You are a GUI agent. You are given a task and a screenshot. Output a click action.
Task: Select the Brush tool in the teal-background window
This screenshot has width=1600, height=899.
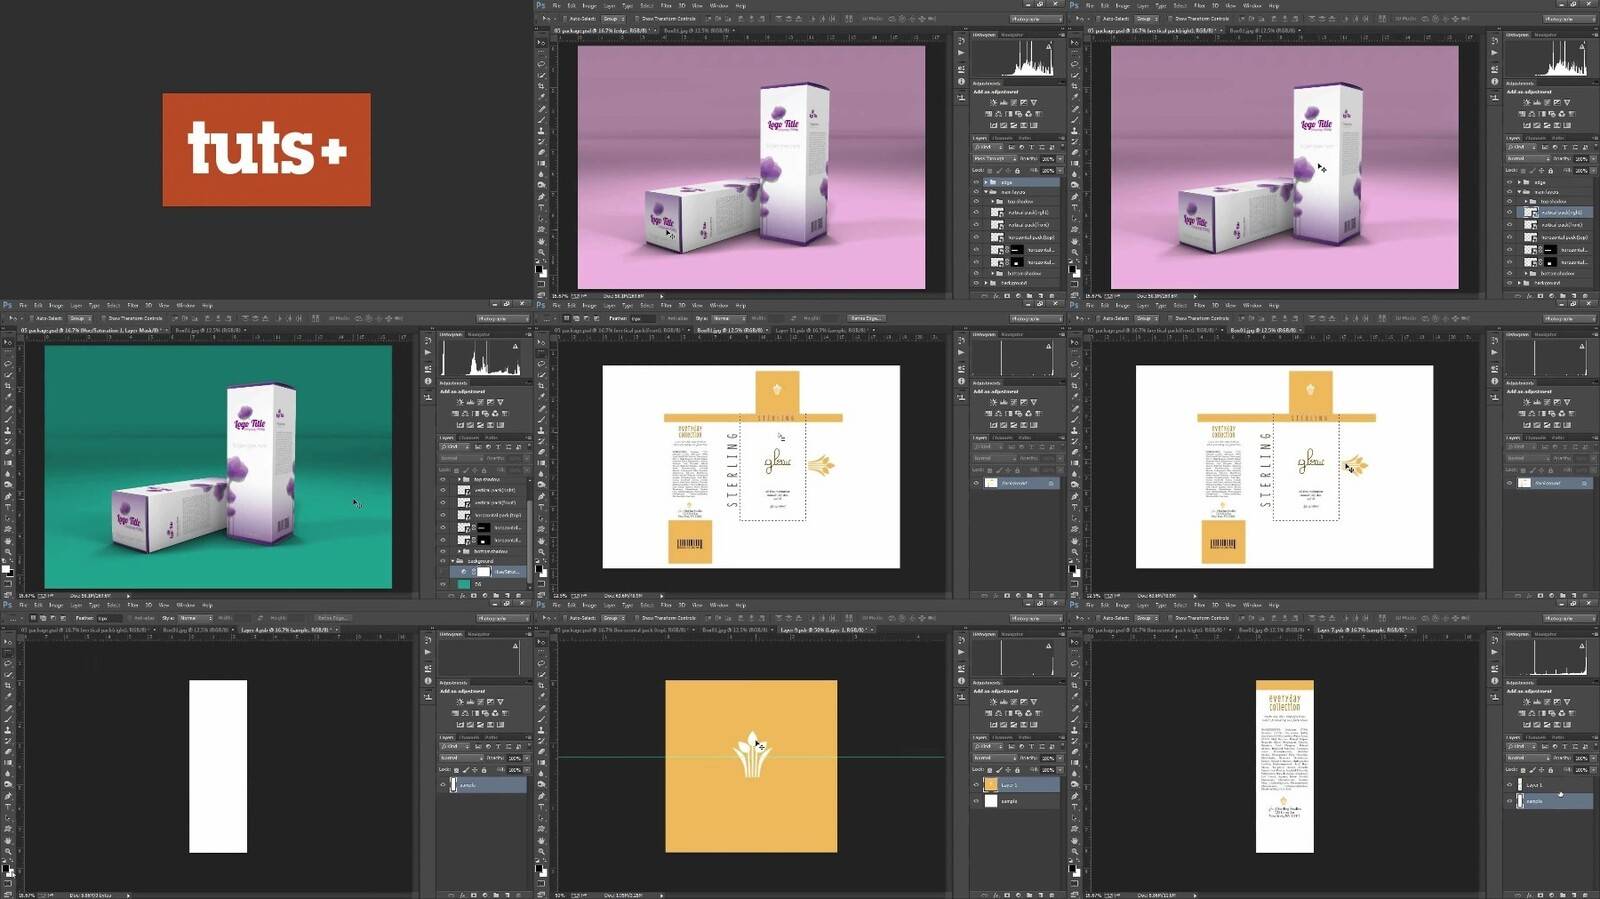[x=8, y=419]
